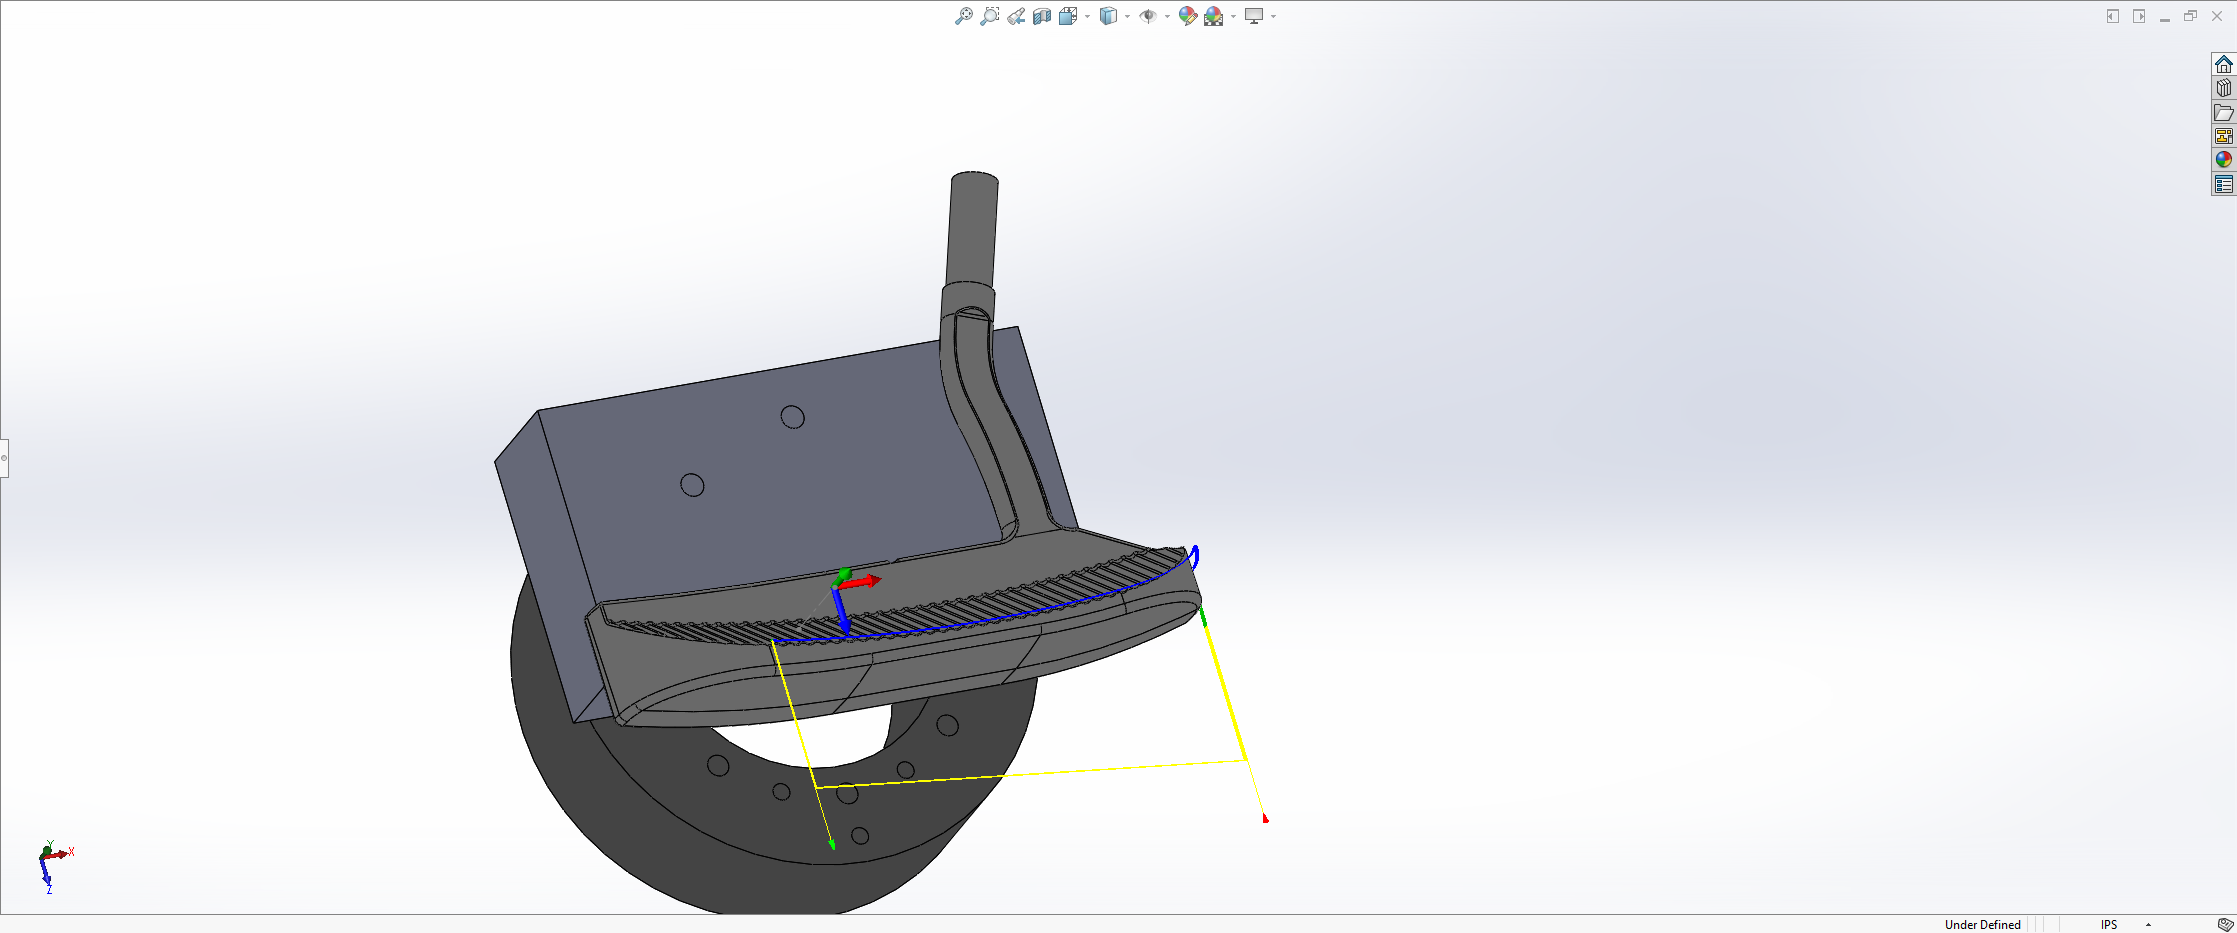Select the Zoom to Fit tool

click(x=964, y=15)
